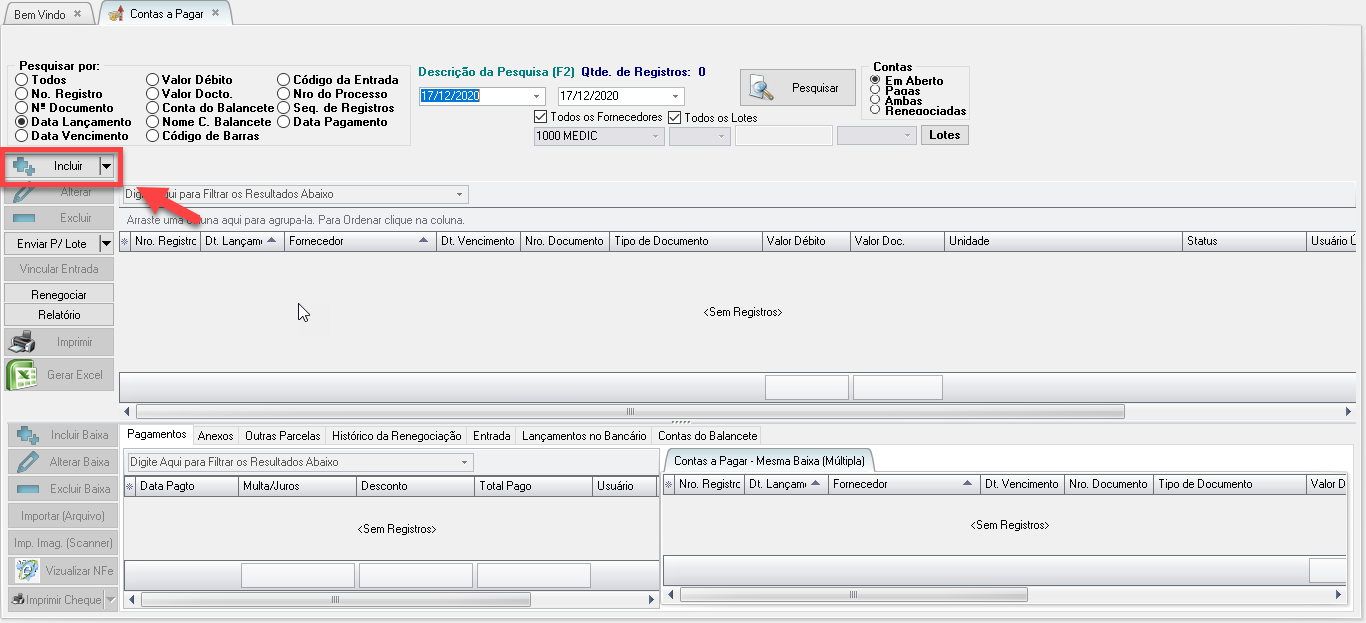Screen dimensions: 1366x623
Task: Click the Incluir plus icon button
Action: [25, 166]
